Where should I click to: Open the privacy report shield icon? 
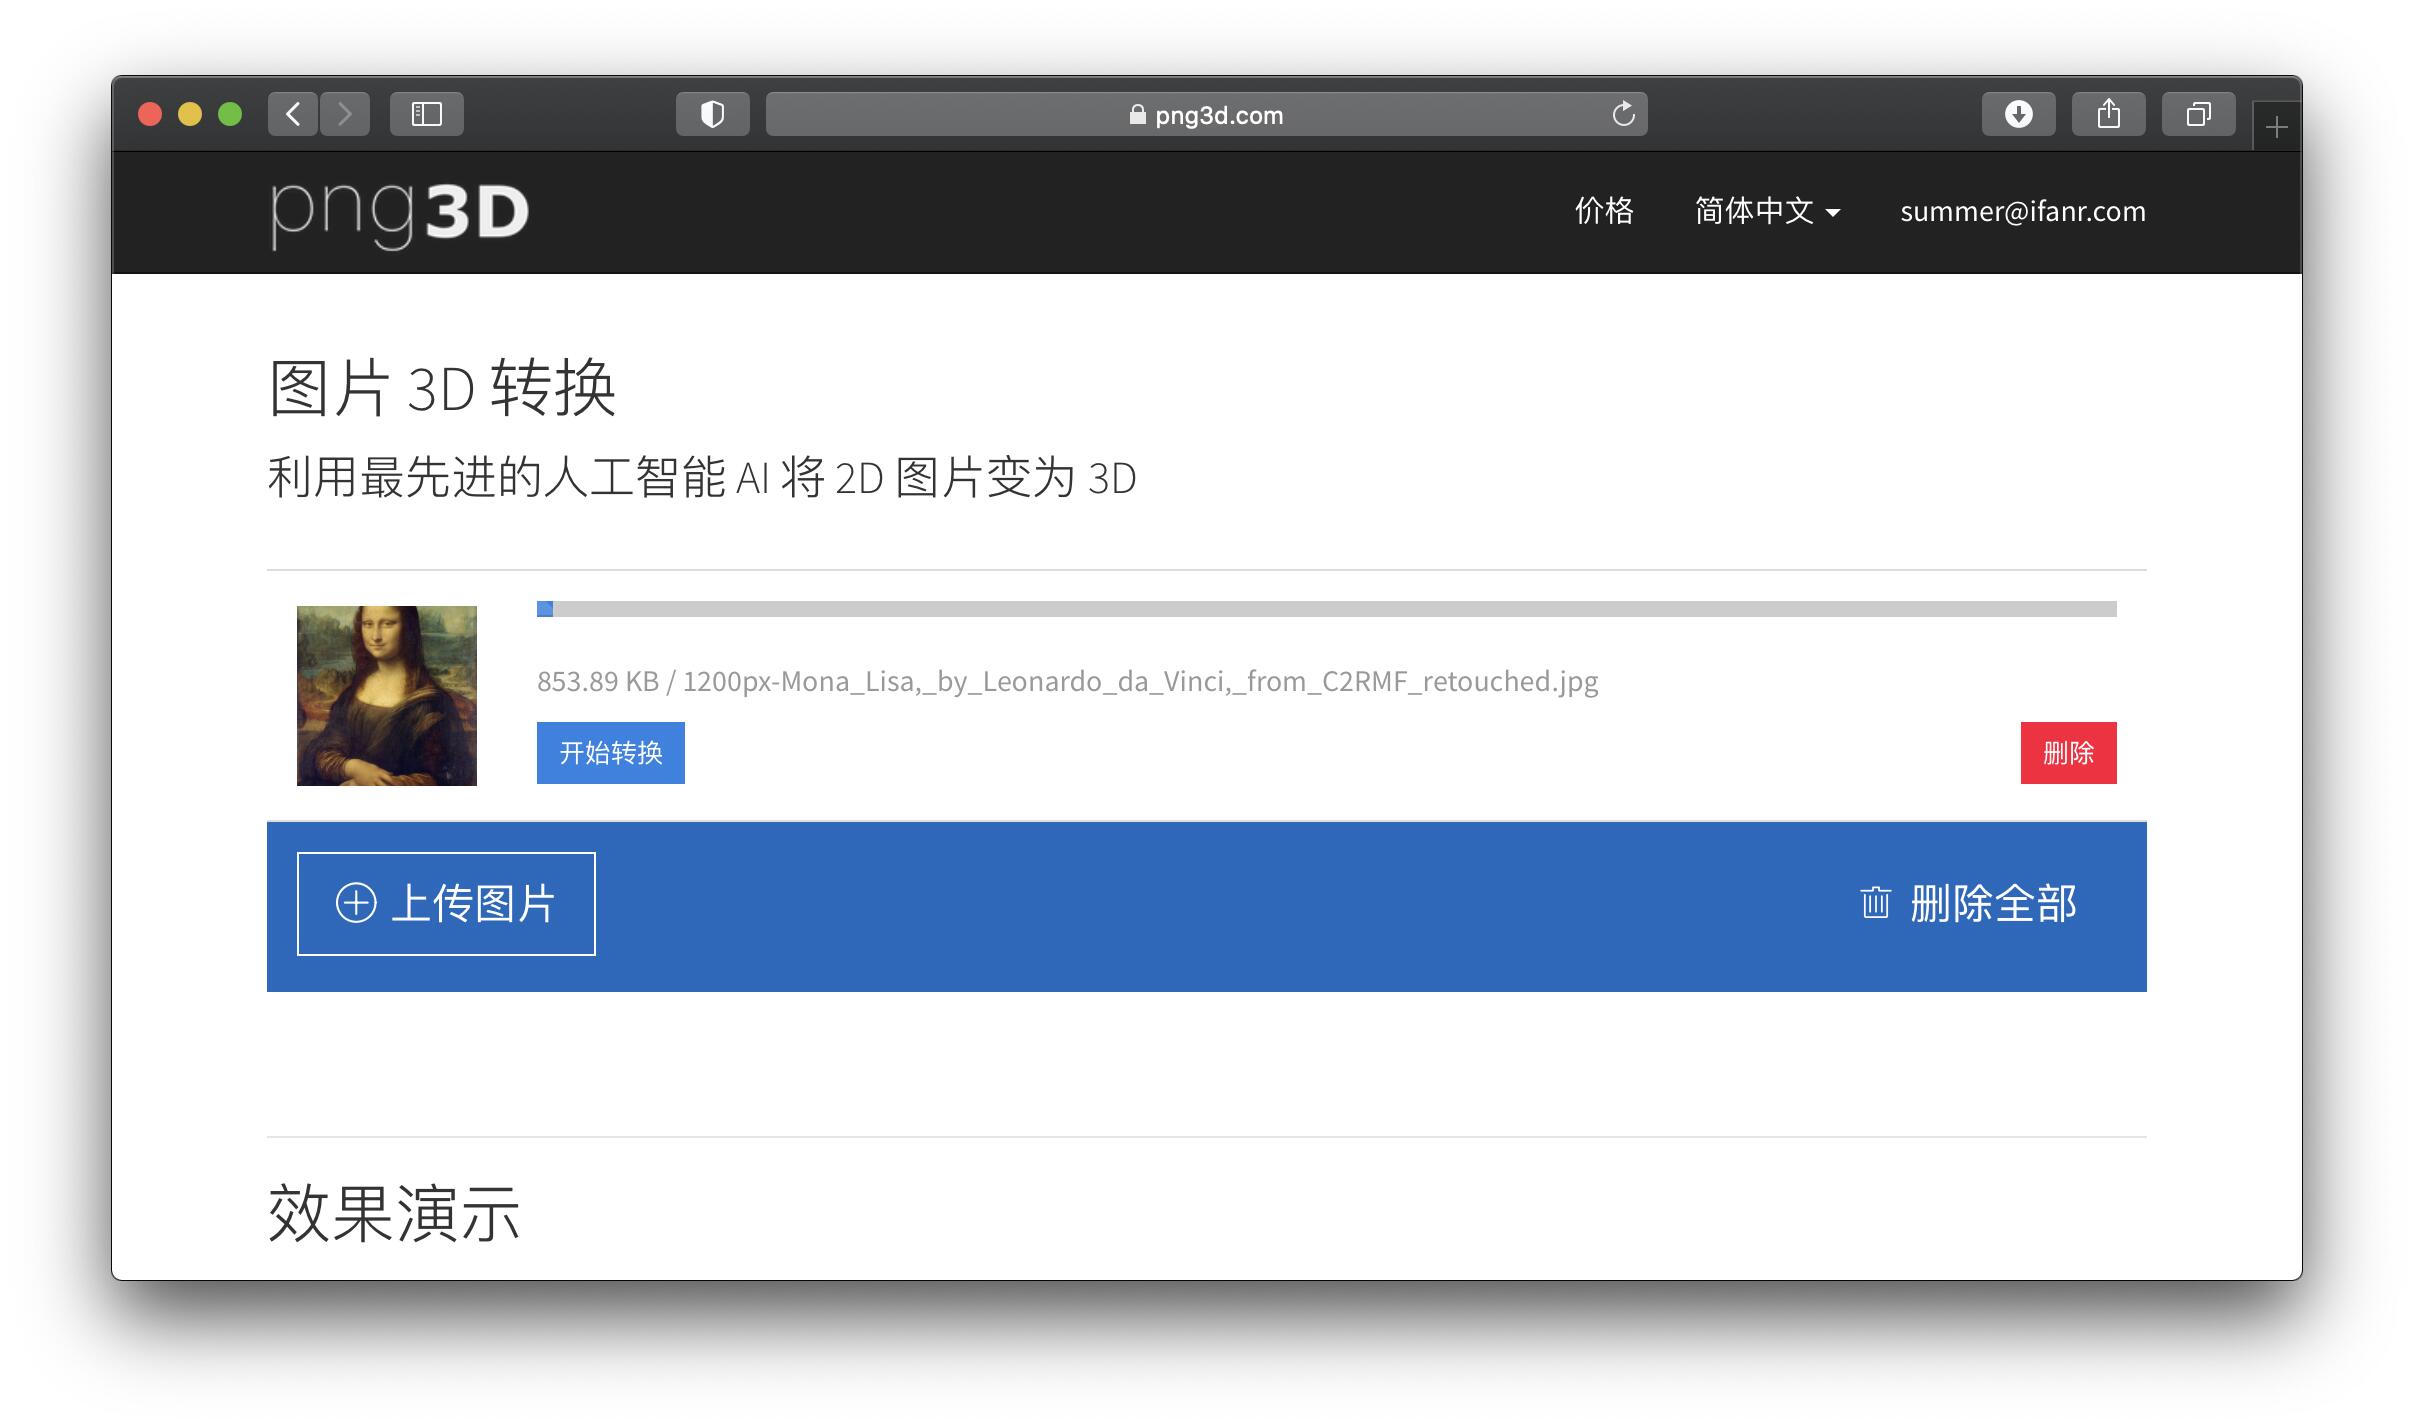(x=712, y=114)
